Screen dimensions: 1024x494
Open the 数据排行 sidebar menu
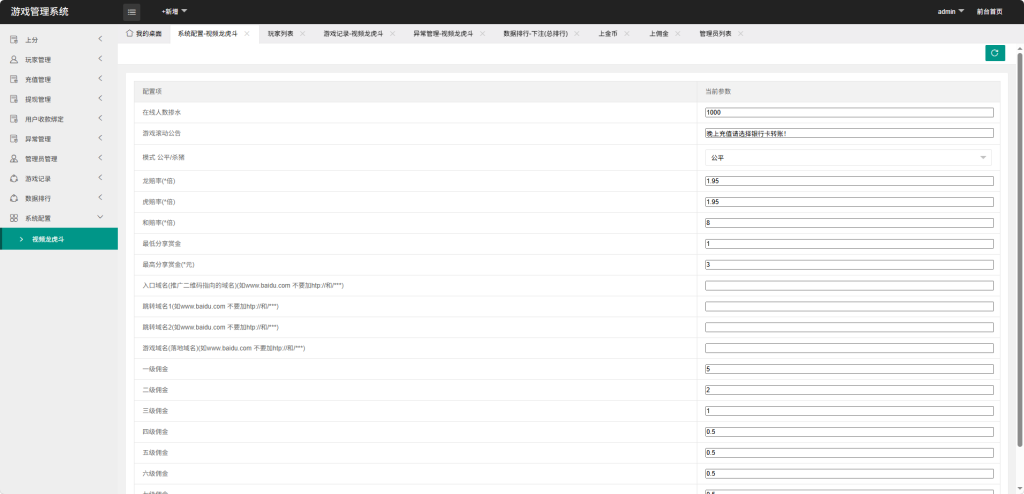(x=59, y=198)
